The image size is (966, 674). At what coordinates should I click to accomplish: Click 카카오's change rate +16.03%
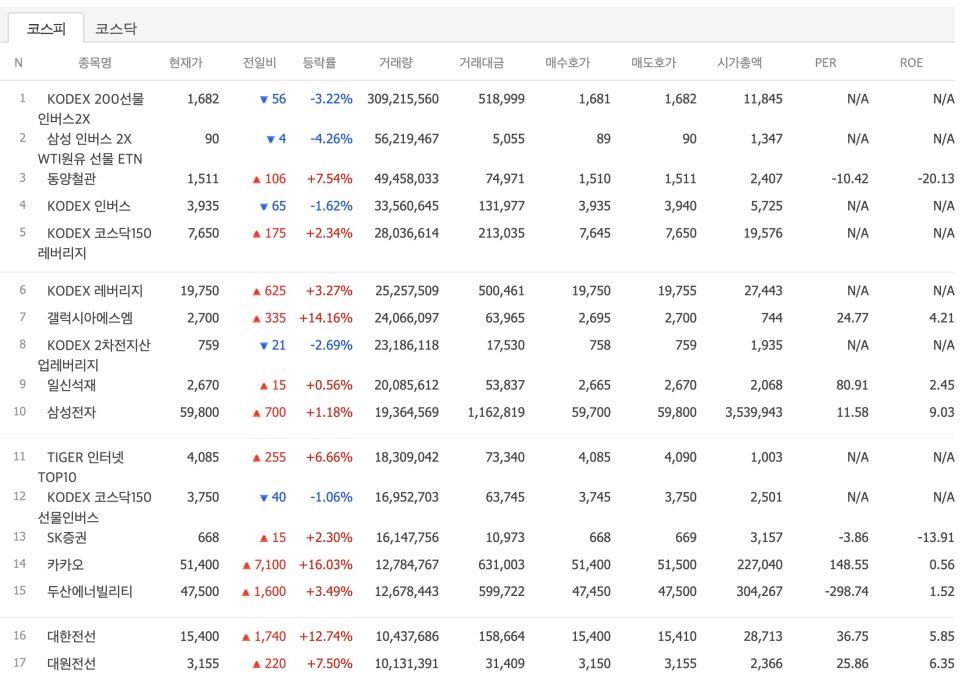point(326,564)
